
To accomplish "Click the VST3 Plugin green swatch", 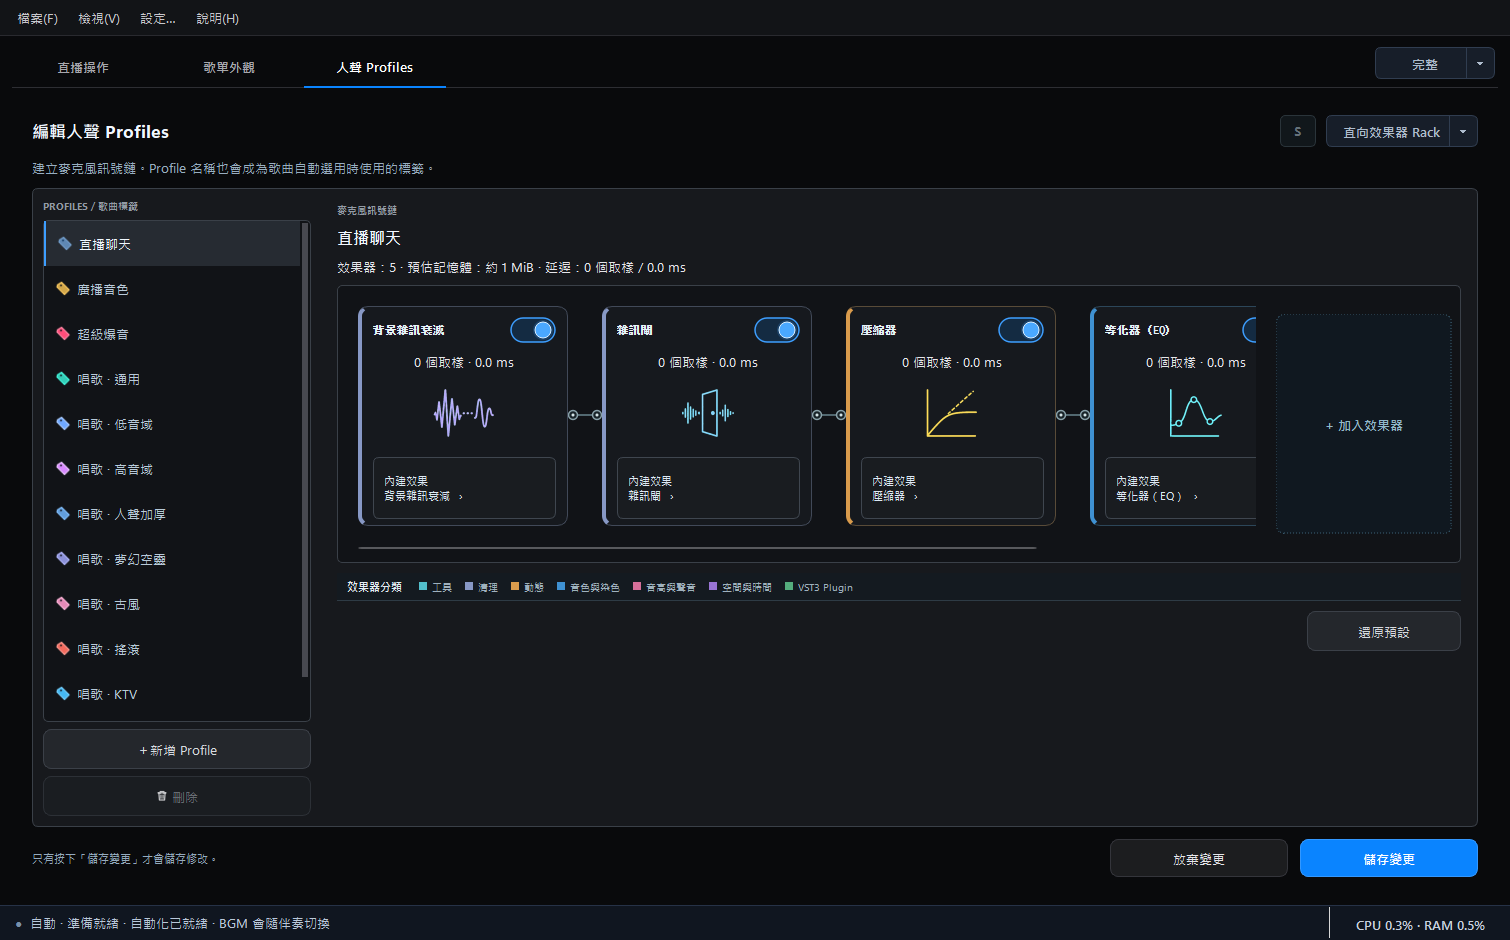I will pyautogui.click(x=789, y=587).
